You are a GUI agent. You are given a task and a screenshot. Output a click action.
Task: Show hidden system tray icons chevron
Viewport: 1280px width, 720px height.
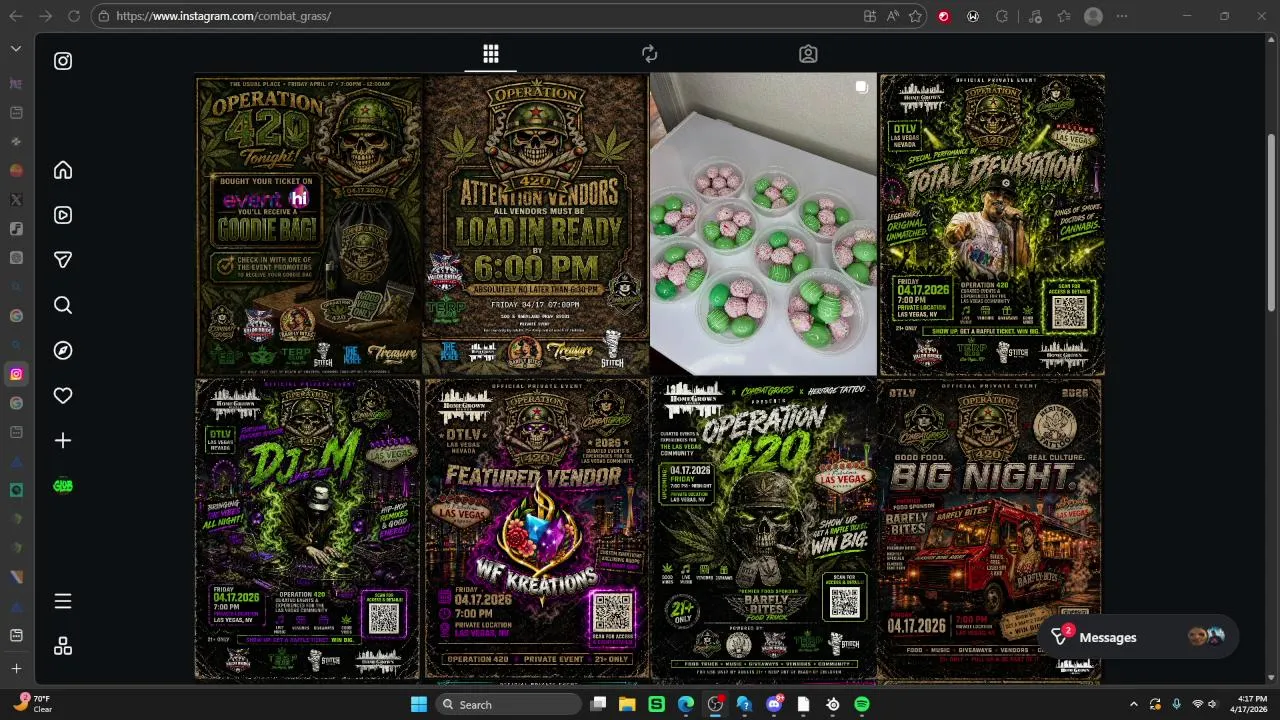pyautogui.click(x=1133, y=704)
